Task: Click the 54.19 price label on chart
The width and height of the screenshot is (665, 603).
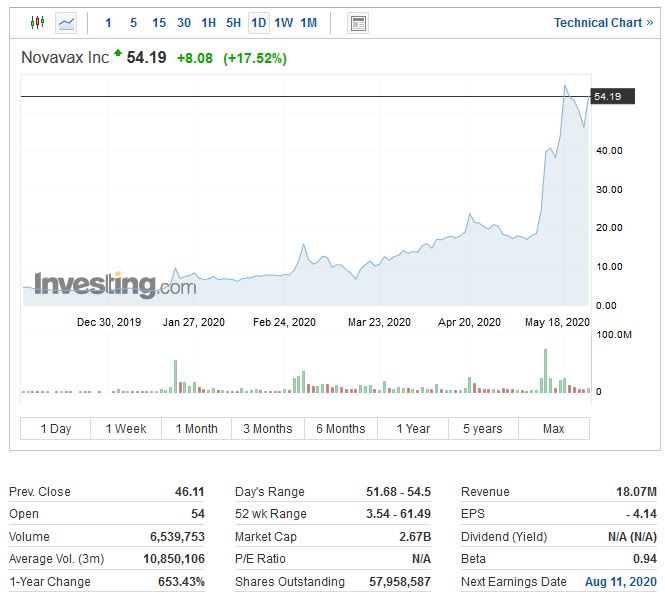Action: (x=612, y=96)
